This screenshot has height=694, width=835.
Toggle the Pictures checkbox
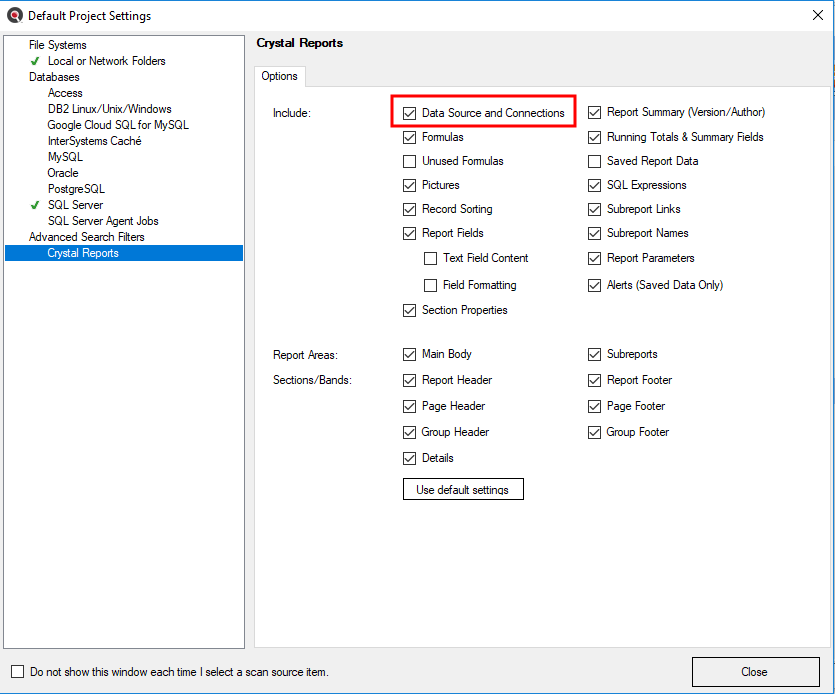(409, 185)
